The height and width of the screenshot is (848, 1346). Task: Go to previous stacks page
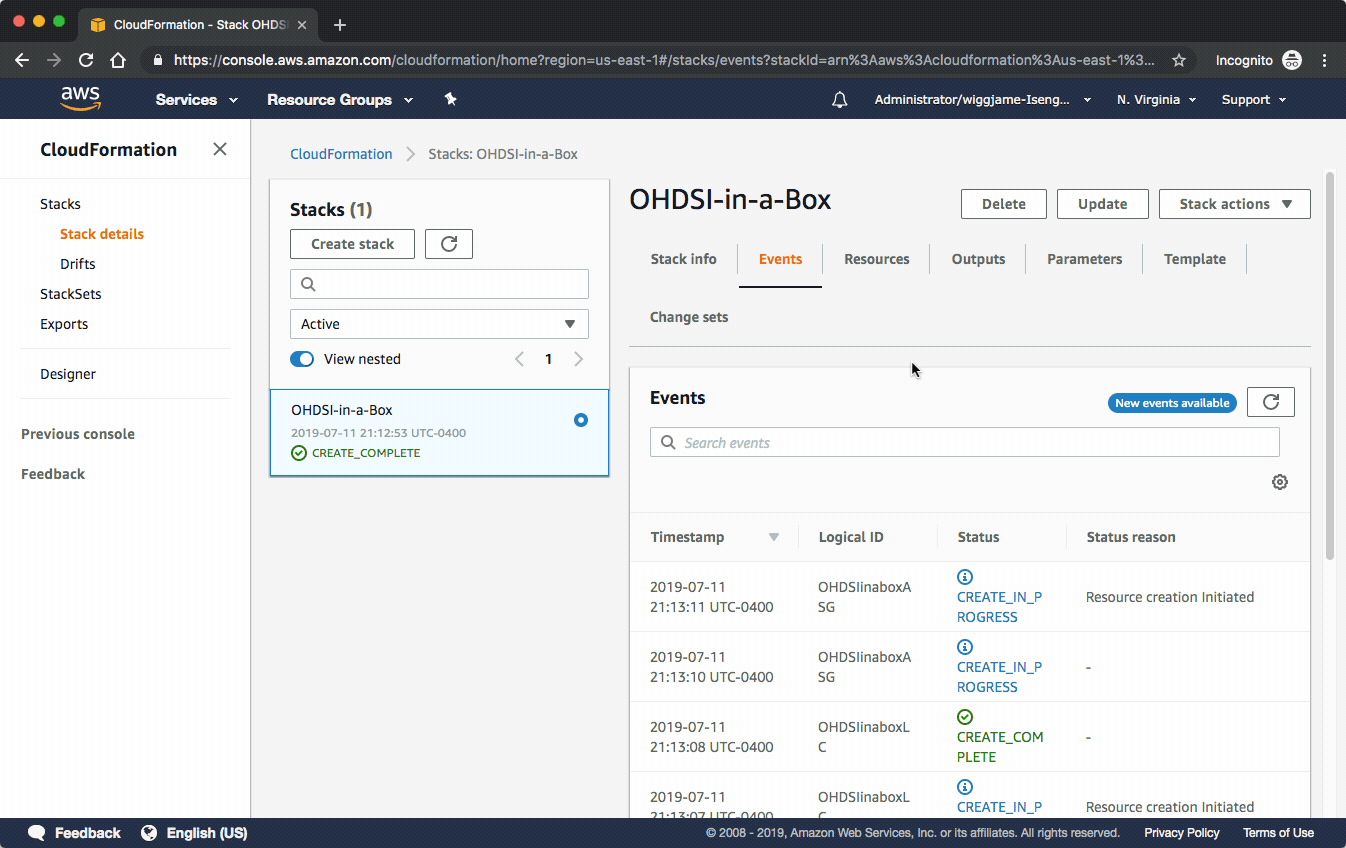point(519,359)
